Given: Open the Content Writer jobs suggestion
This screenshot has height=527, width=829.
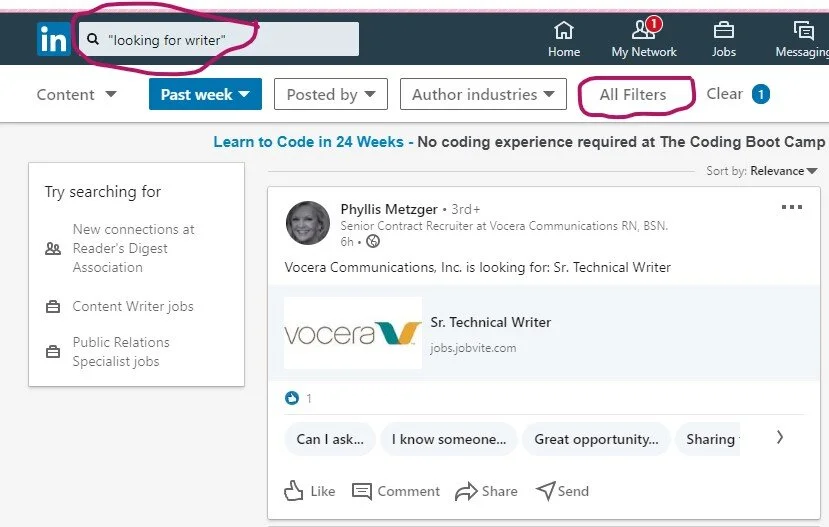Looking at the screenshot, I should tap(133, 307).
